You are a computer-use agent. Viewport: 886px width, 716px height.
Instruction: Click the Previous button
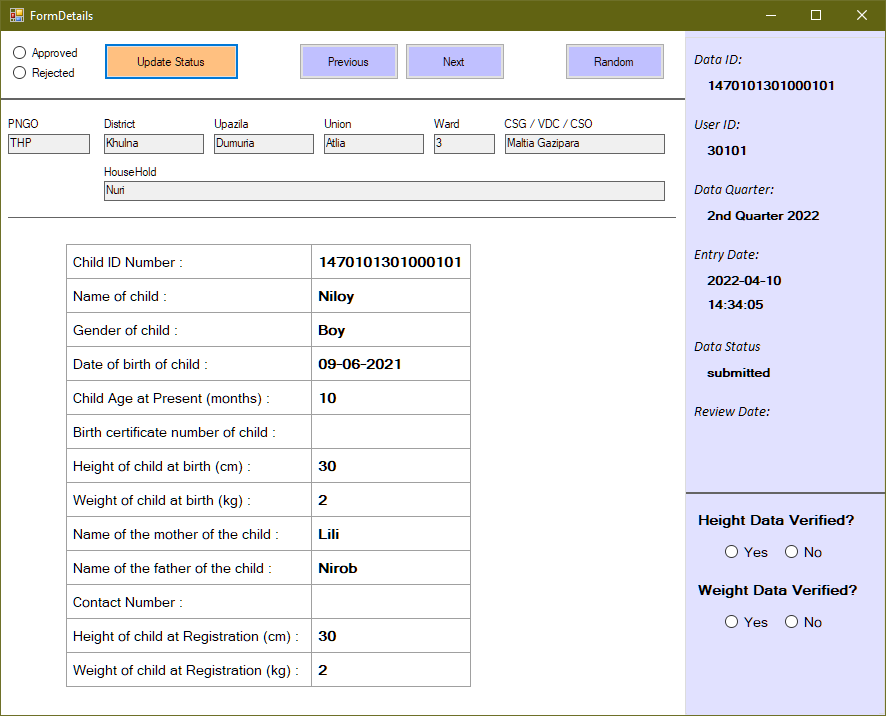click(x=348, y=61)
